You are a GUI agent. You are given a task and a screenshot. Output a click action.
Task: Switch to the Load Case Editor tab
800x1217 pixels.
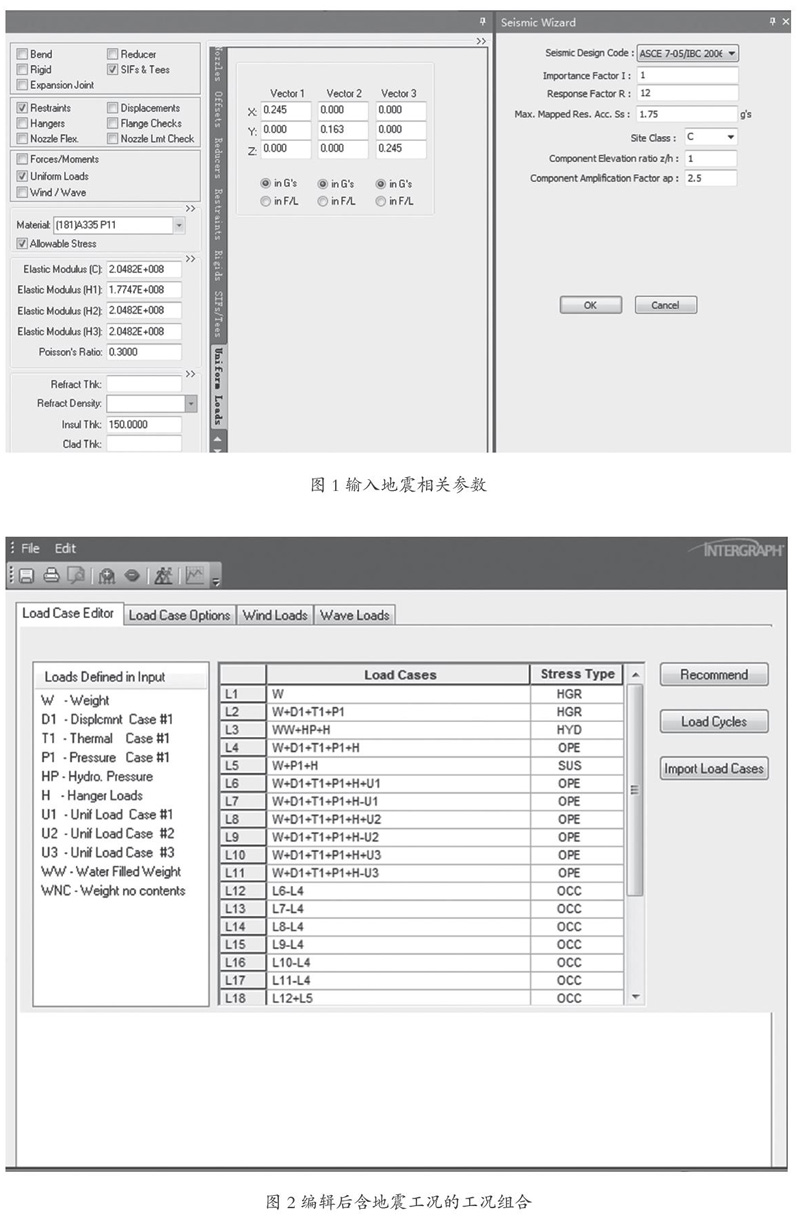(x=69, y=614)
